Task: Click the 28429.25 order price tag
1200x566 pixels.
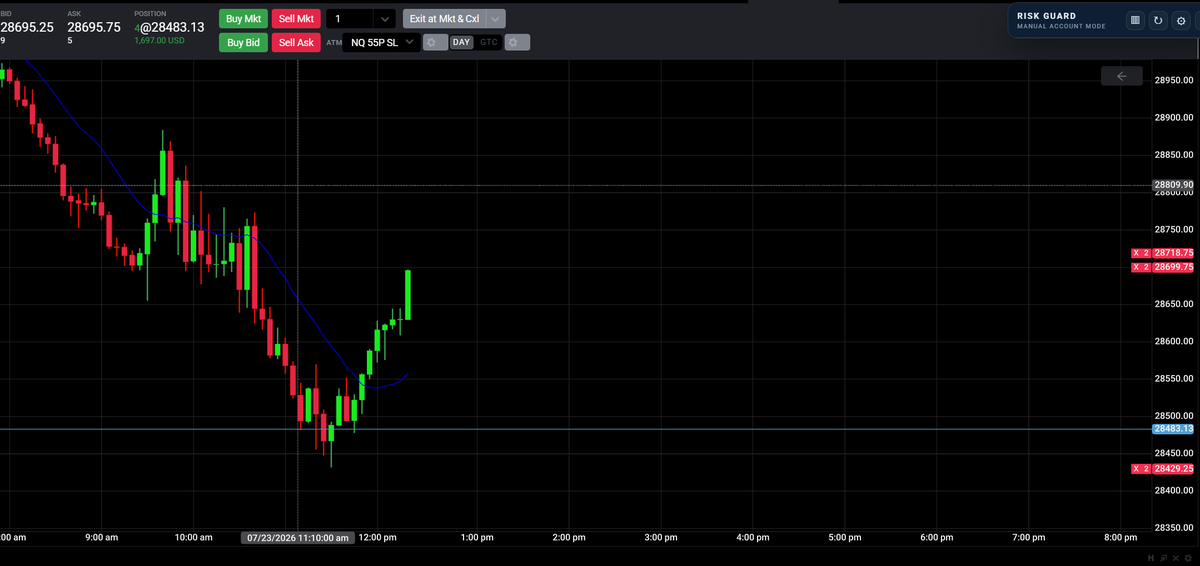Action: click(x=1174, y=469)
